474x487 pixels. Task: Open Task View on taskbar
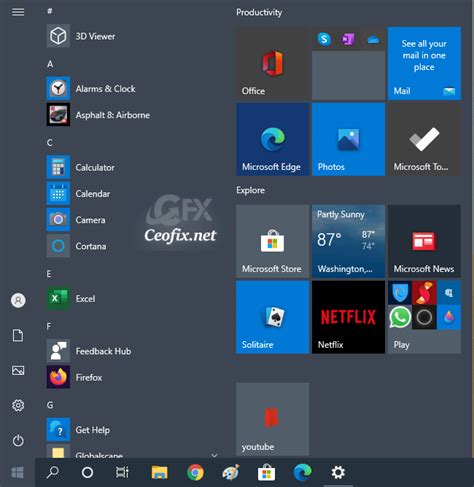click(122, 472)
